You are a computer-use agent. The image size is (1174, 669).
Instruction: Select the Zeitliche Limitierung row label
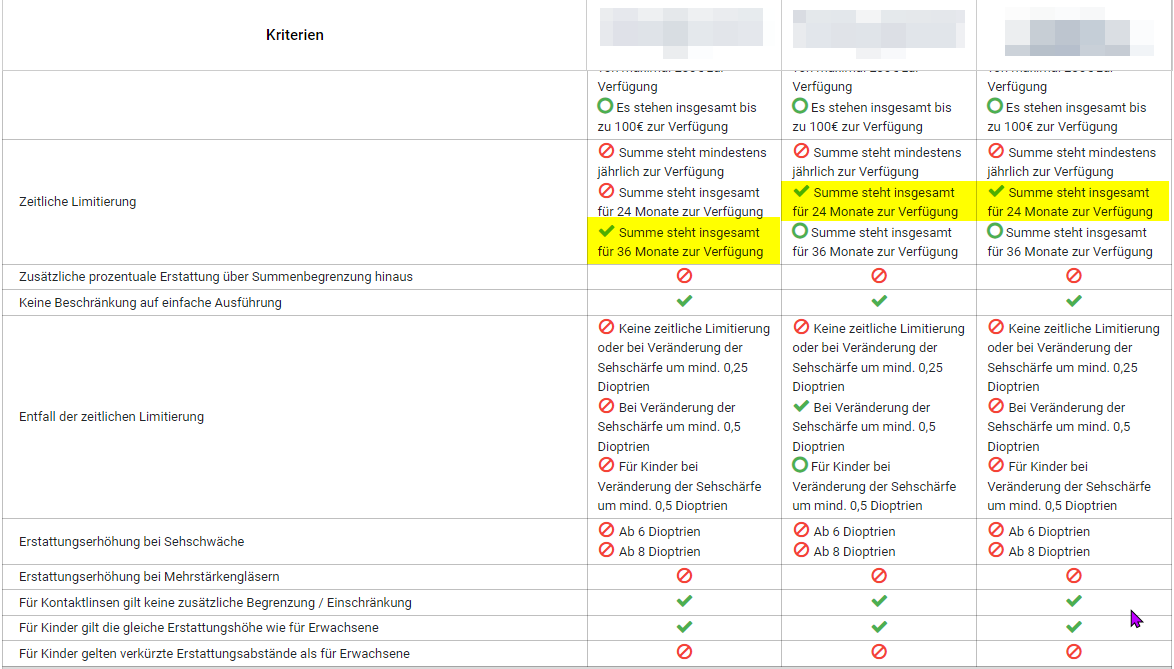point(77,202)
